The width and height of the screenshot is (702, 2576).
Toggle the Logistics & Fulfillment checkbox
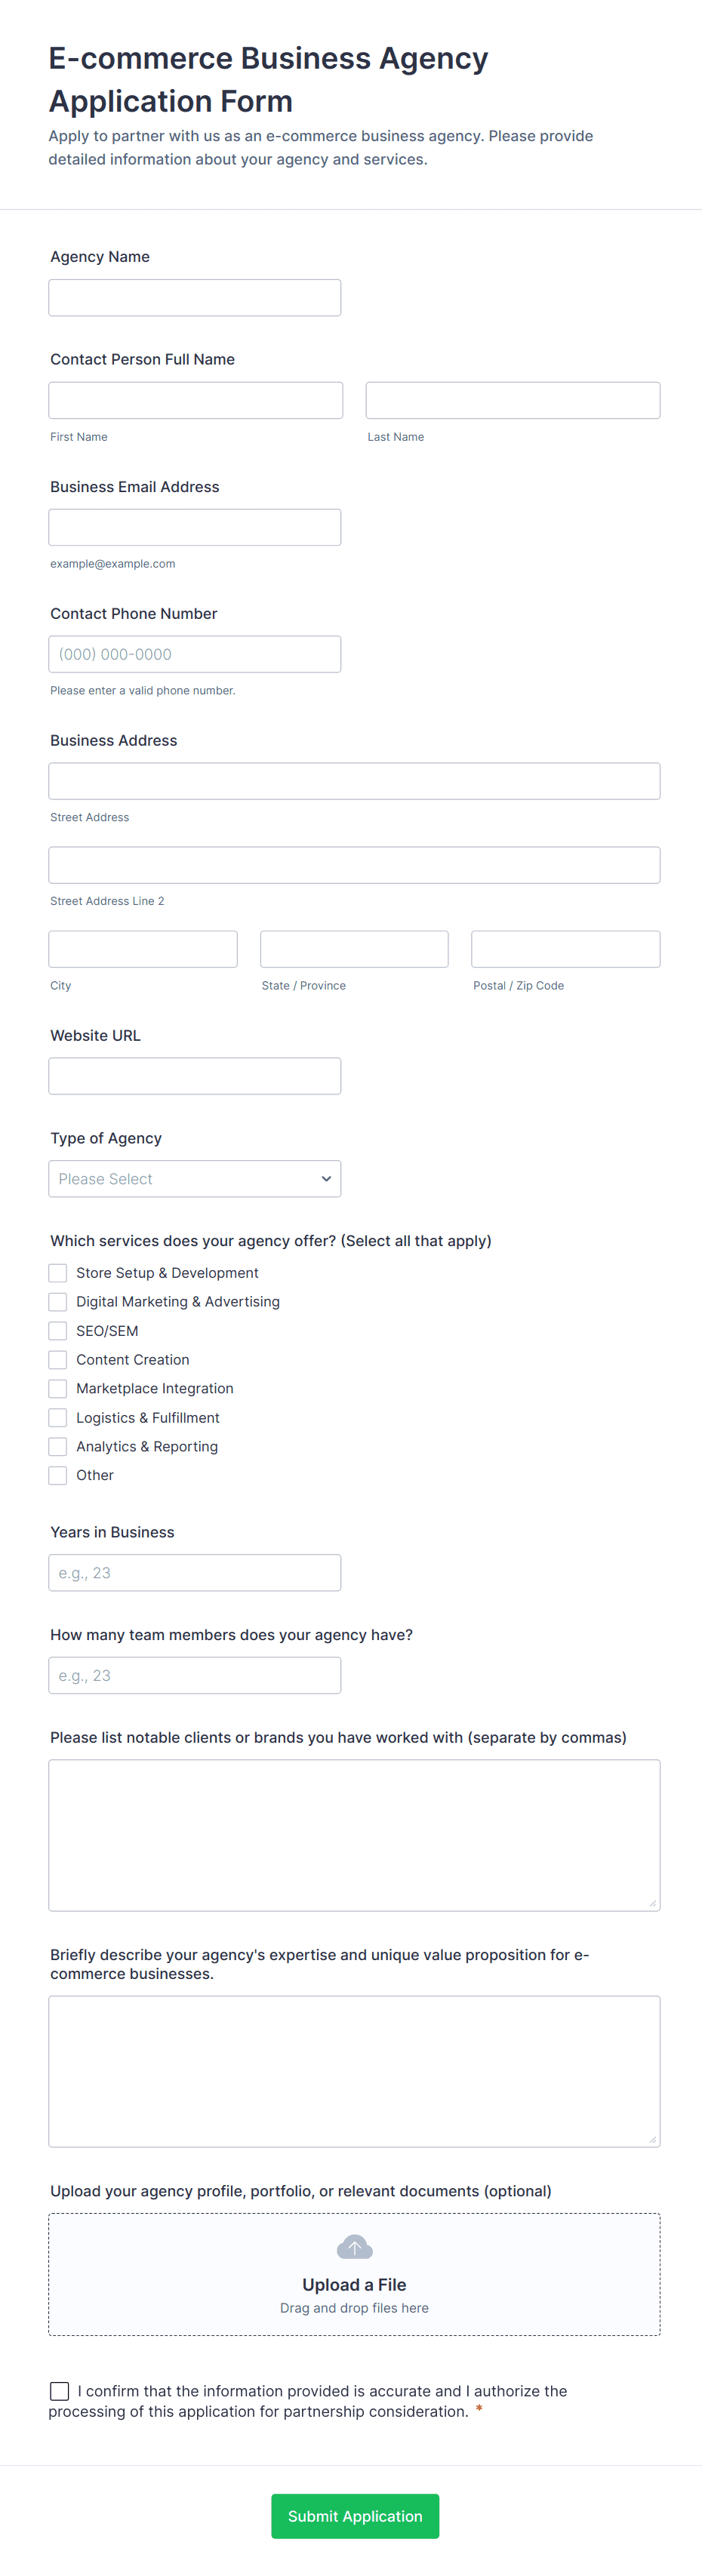tap(58, 1418)
